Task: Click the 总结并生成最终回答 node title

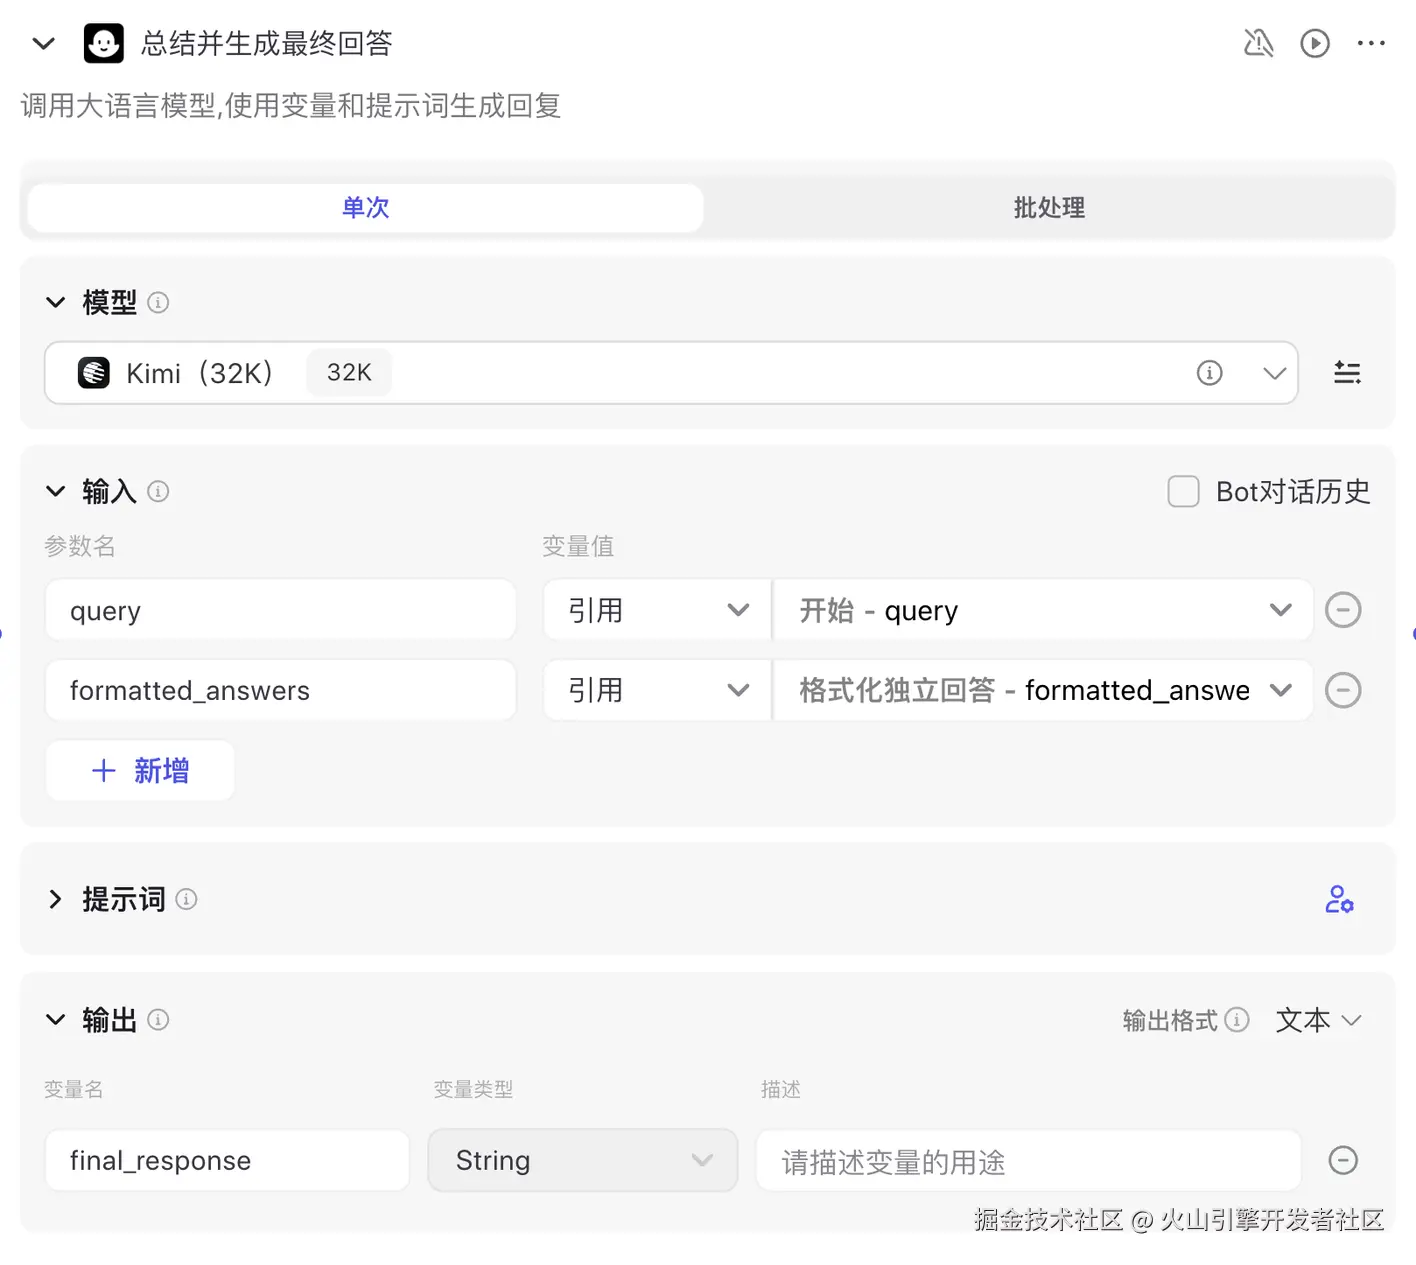Action: (267, 43)
